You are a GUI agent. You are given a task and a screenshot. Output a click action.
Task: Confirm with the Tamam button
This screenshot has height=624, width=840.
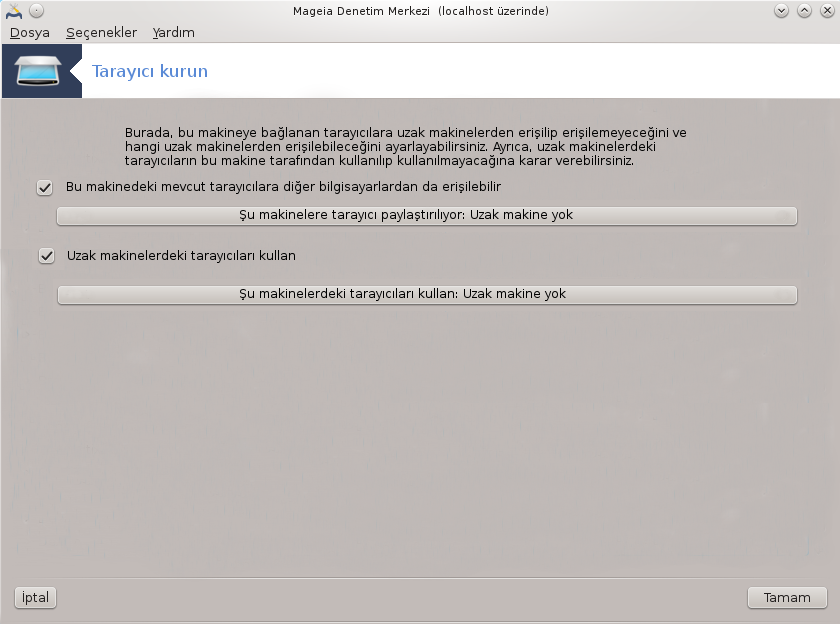[787, 597]
